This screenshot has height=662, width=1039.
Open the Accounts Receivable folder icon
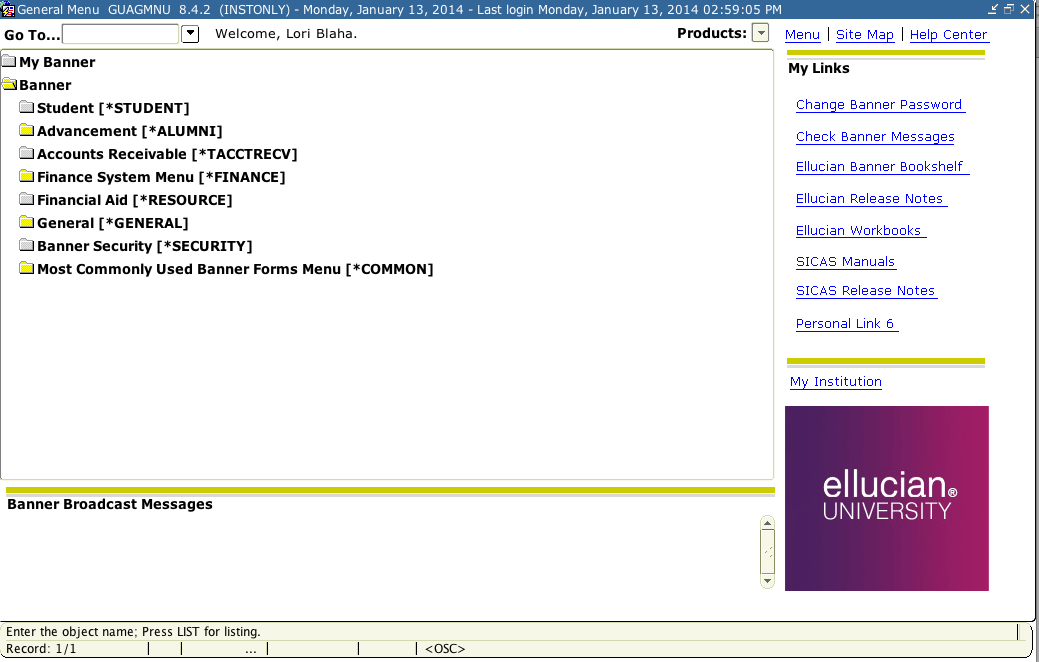pyautogui.click(x=27, y=154)
